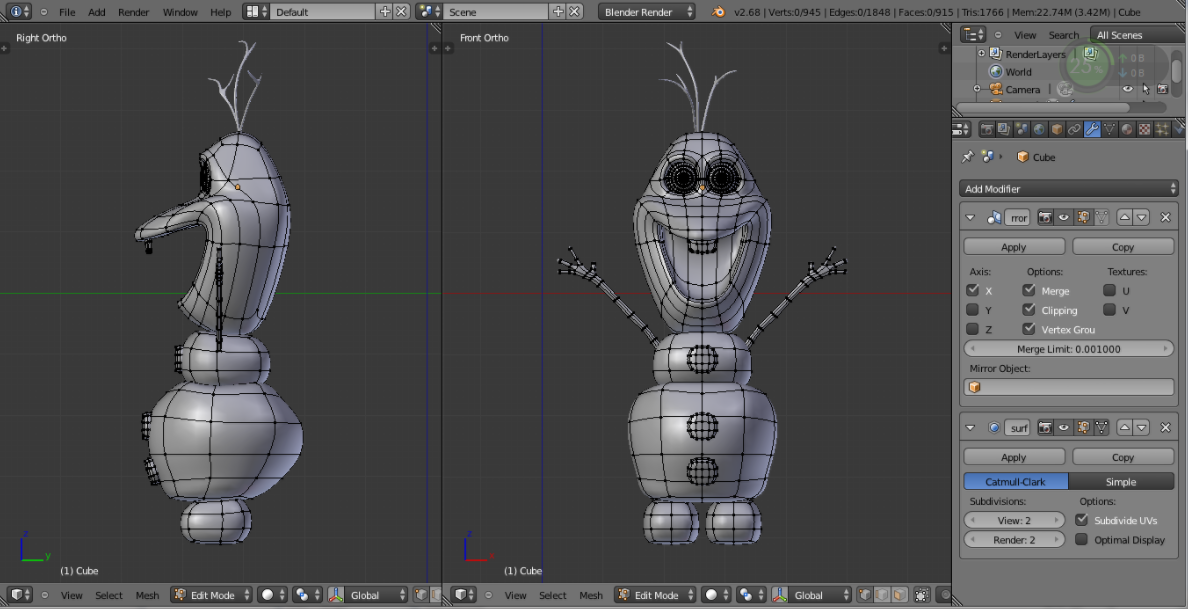Click the World globe icon in outliner

pos(996,72)
